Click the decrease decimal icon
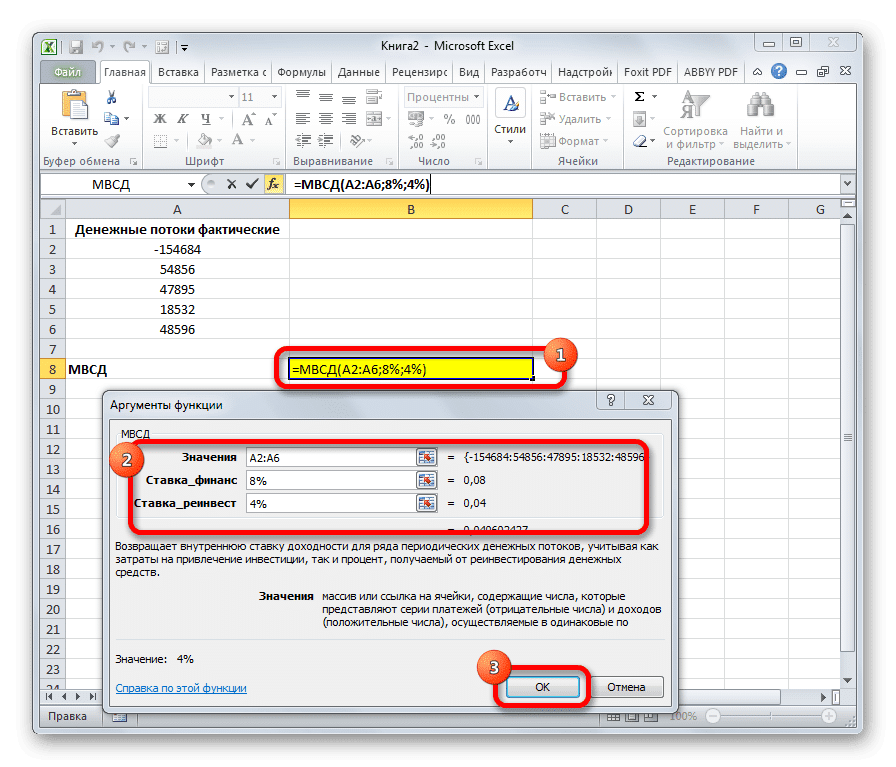This screenshot has height=767, width=896. (x=439, y=141)
